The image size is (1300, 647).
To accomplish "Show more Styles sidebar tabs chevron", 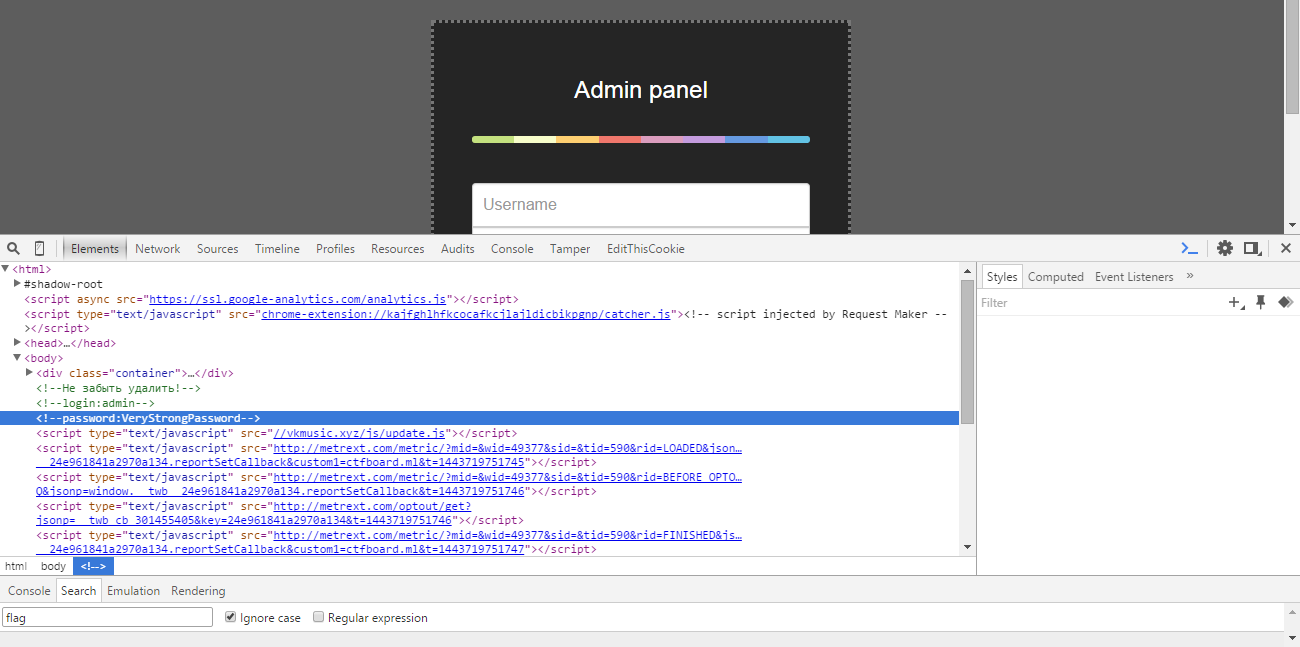I will pos(1190,277).
